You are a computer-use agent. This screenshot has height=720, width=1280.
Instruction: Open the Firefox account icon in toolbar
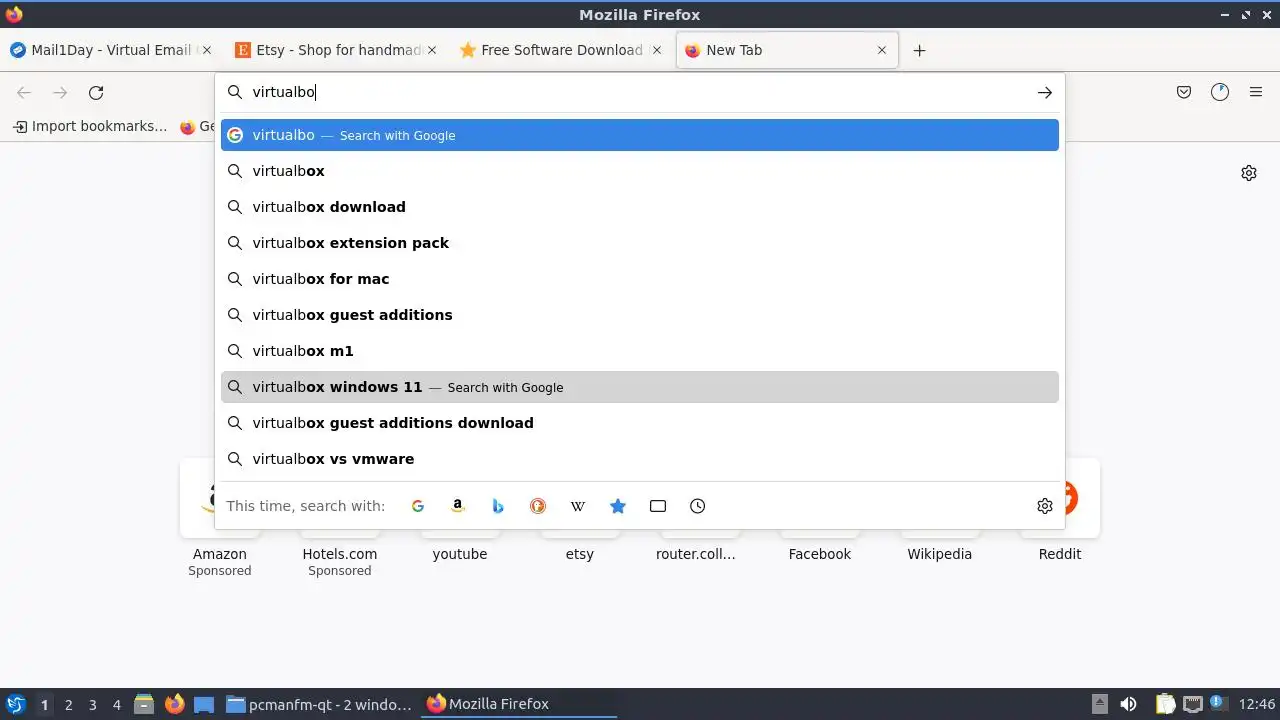point(1220,92)
